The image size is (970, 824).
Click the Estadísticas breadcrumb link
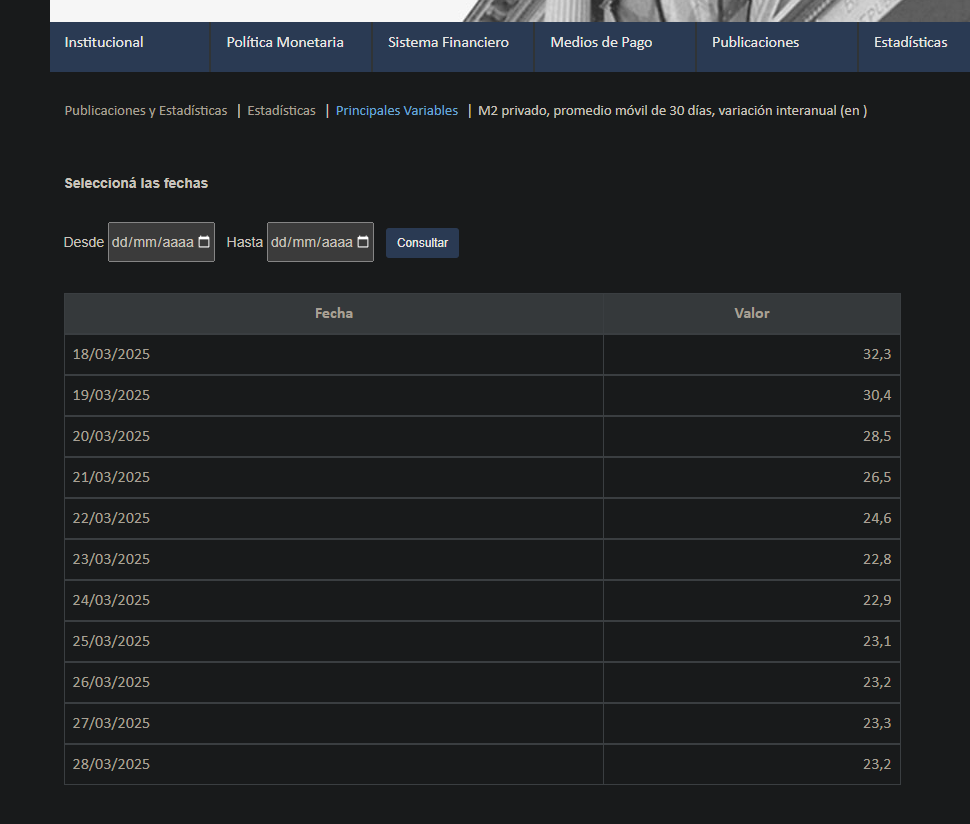[x=281, y=111]
